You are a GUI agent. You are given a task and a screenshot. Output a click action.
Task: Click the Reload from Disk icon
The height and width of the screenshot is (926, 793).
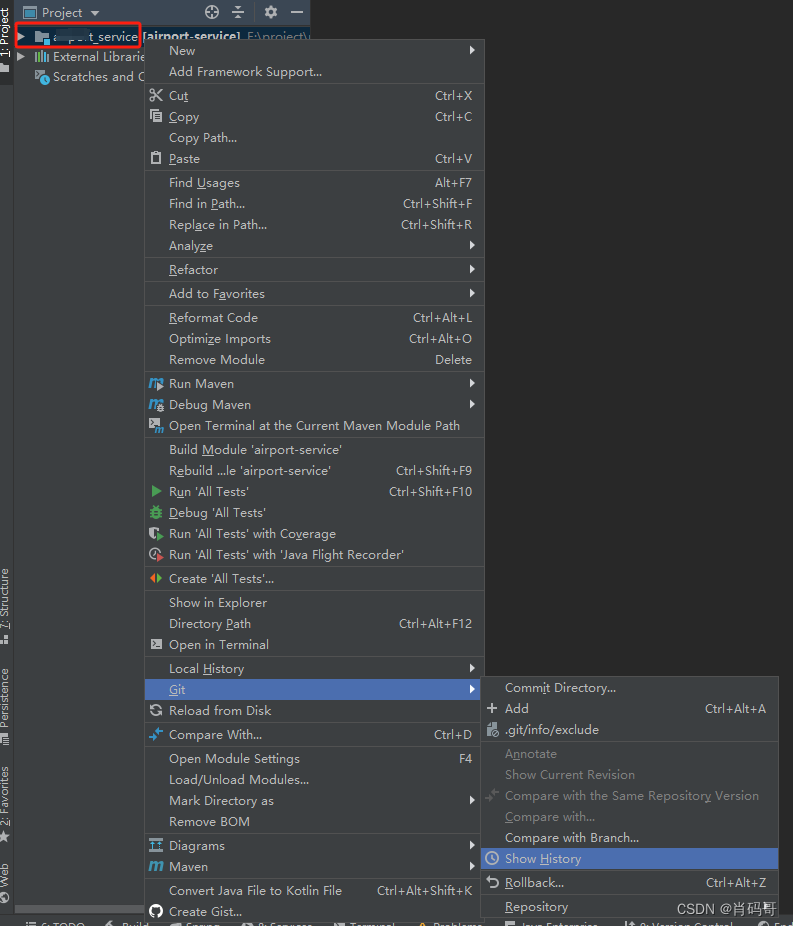[x=156, y=710]
